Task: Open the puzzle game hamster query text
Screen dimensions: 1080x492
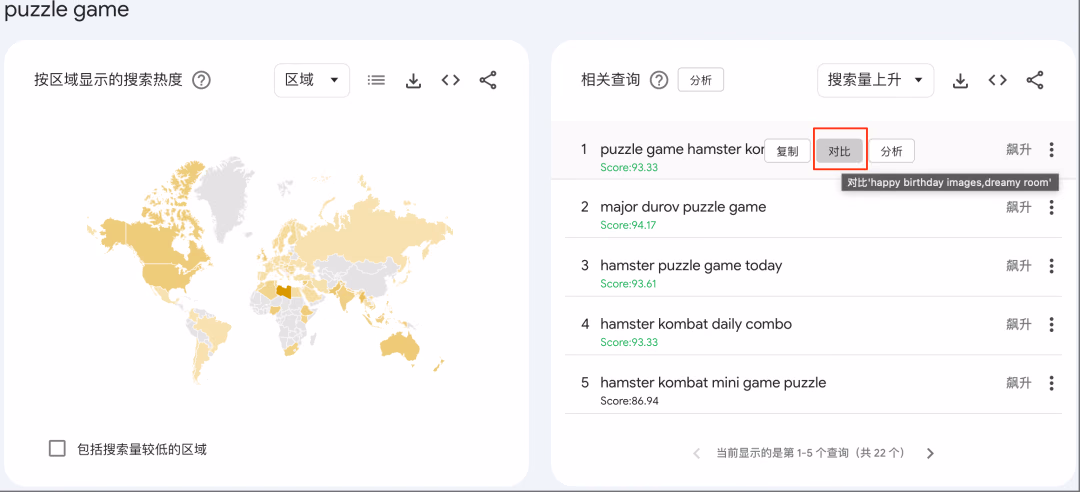Action: tap(682, 150)
